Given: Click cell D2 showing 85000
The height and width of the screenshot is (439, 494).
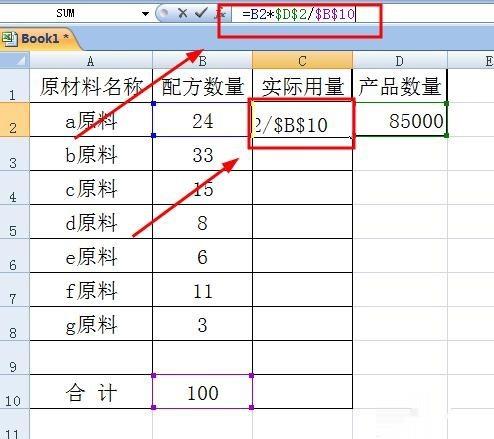Looking at the screenshot, I should [400, 120].
